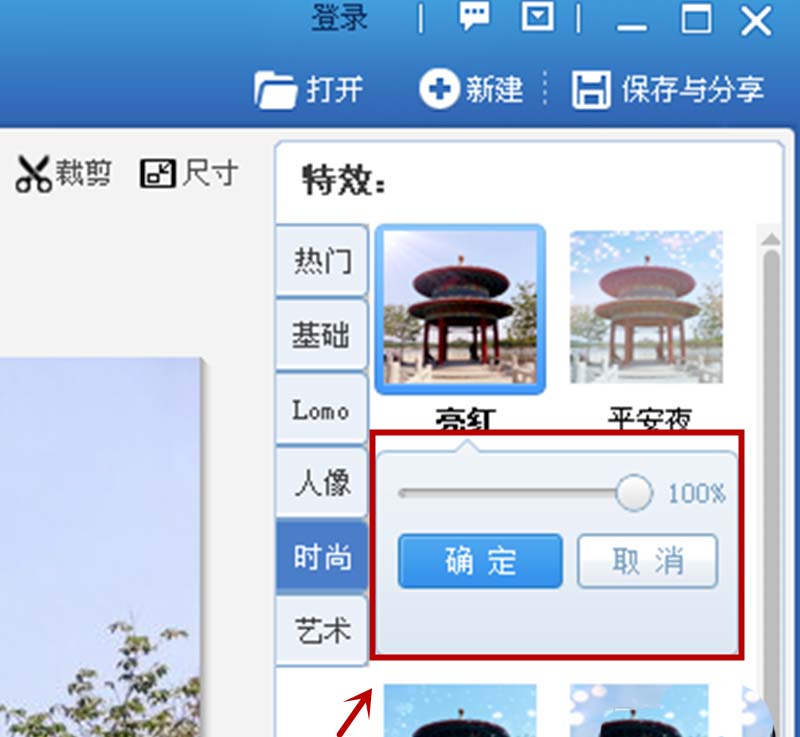Click the effects list scrollbar up arrow

point(771,239)
